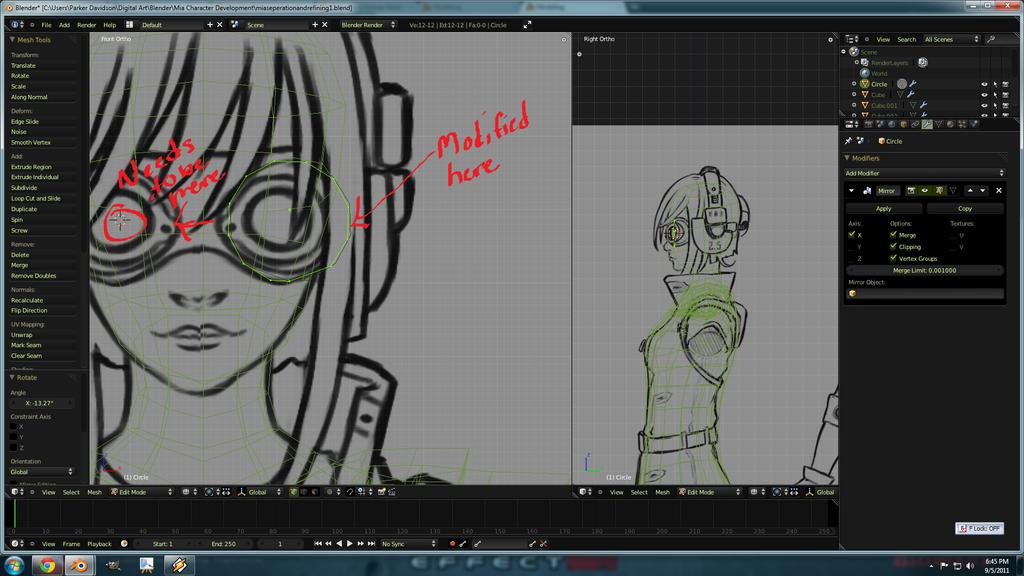Toggle the Merge option checkbox
The height and width of the screenshot is (576, 1024).
coord(893,234)
